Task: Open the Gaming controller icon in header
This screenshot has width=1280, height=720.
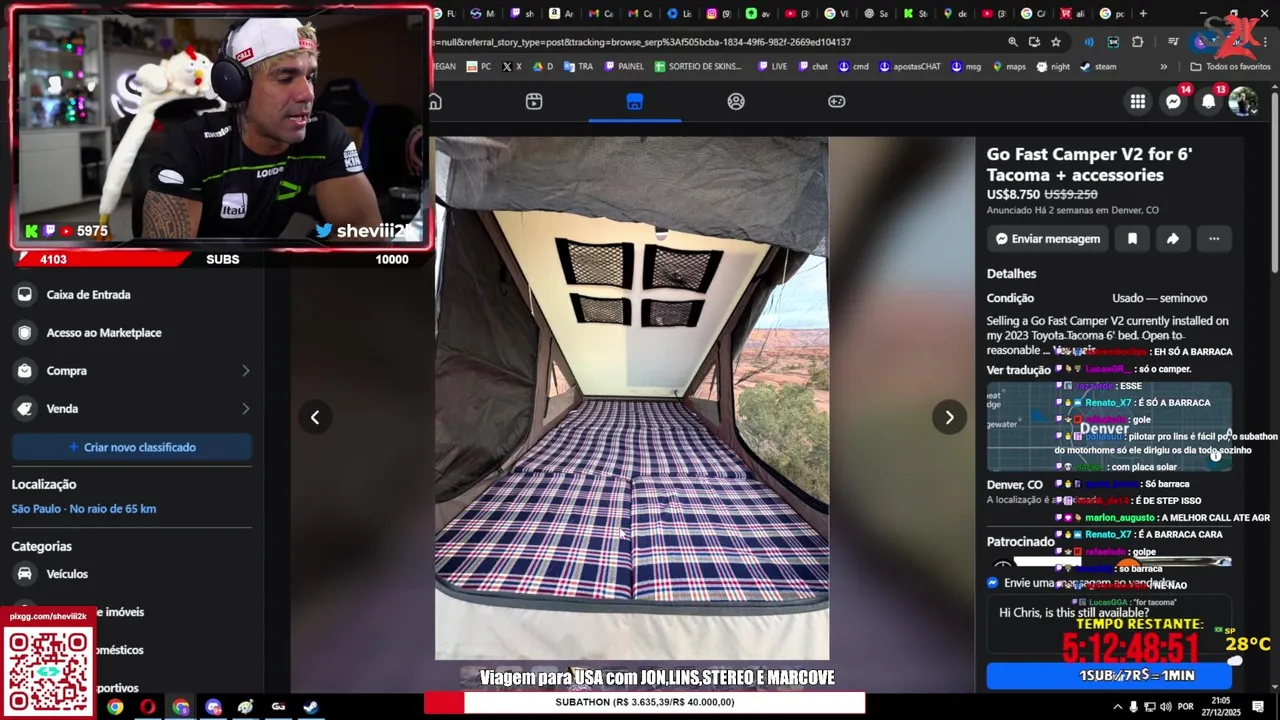Action: click(837, 101)
